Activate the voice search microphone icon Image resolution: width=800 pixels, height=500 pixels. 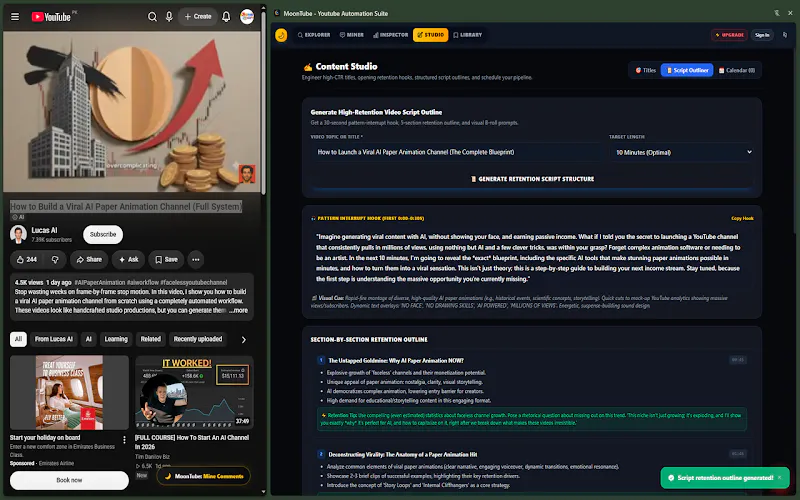(169, 17)
